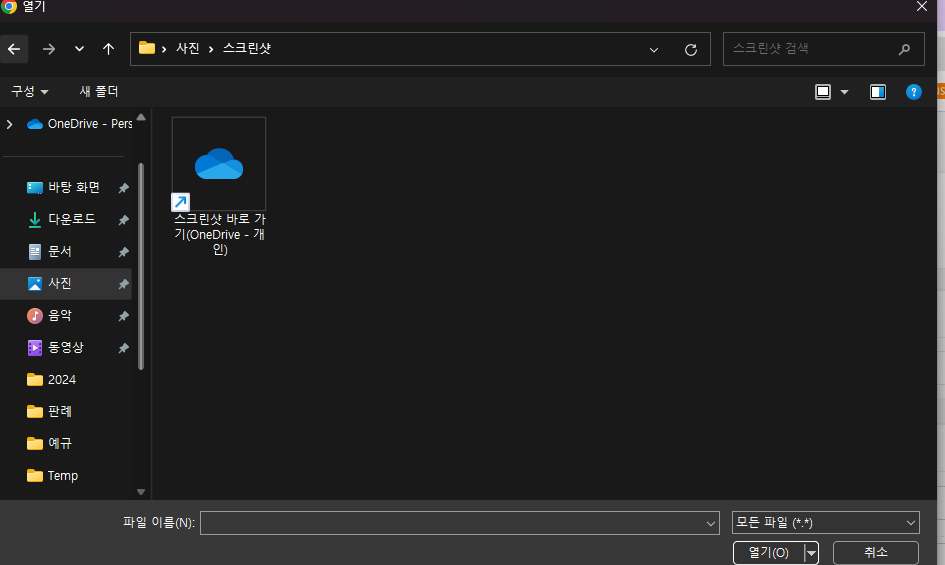Viewport: 945px width, 565px height.
Task: Open help with the question icon
Action: coord(913,92)
